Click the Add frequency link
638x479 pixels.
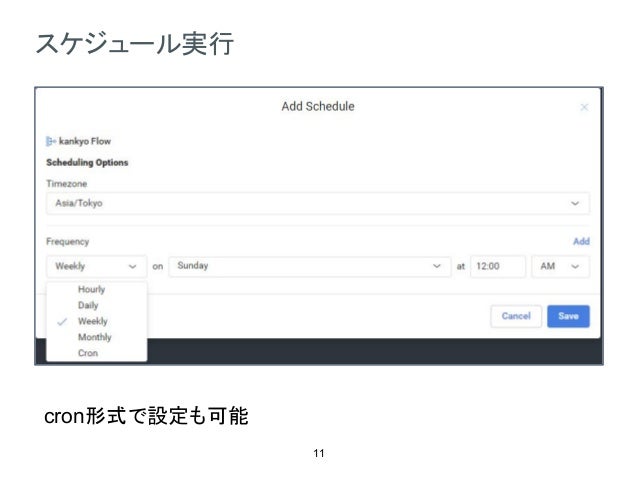(x=581, y=241)
